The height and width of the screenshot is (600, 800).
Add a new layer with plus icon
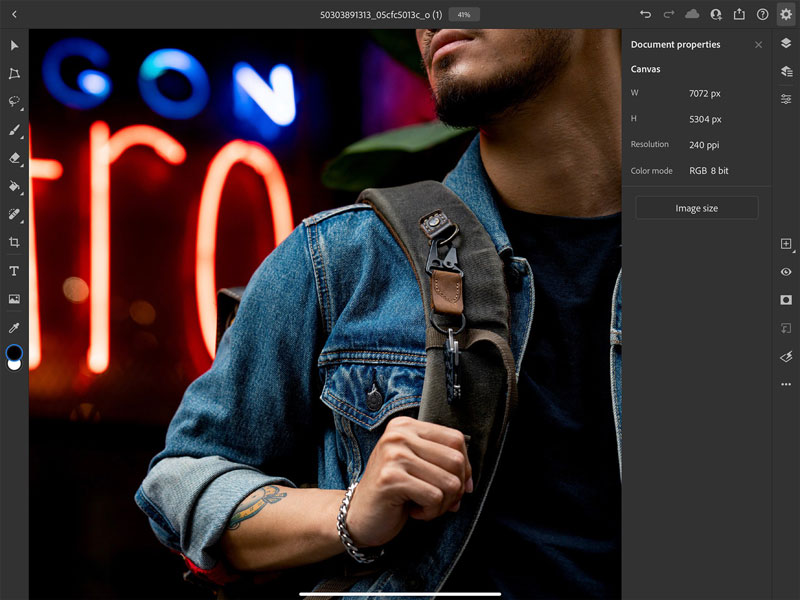point(786,243)
